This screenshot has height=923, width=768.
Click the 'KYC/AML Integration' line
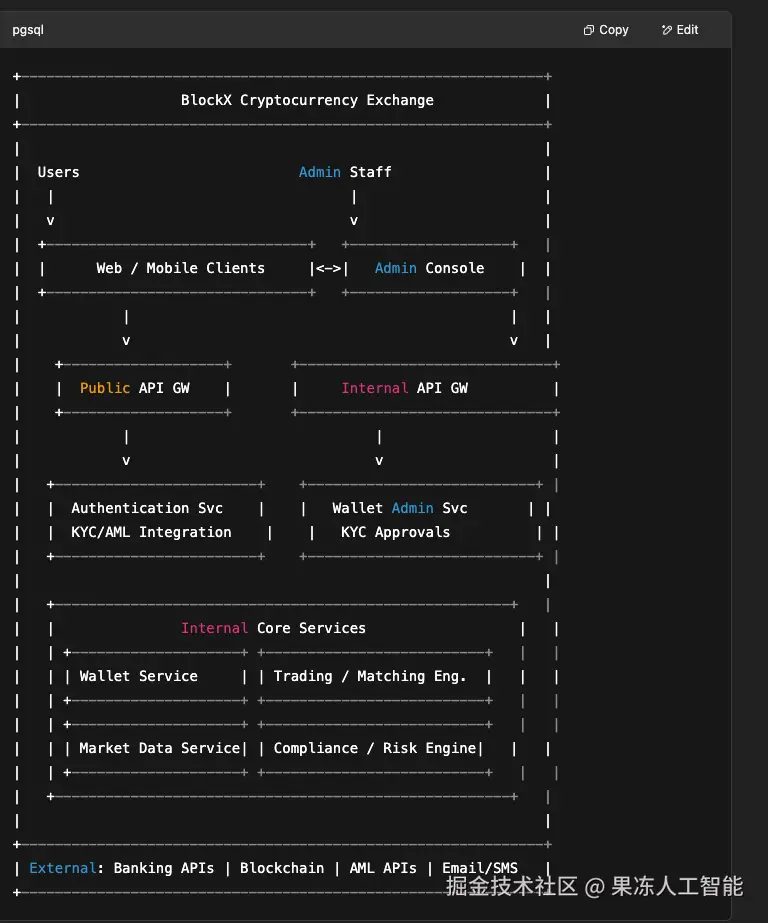(151, 532)
